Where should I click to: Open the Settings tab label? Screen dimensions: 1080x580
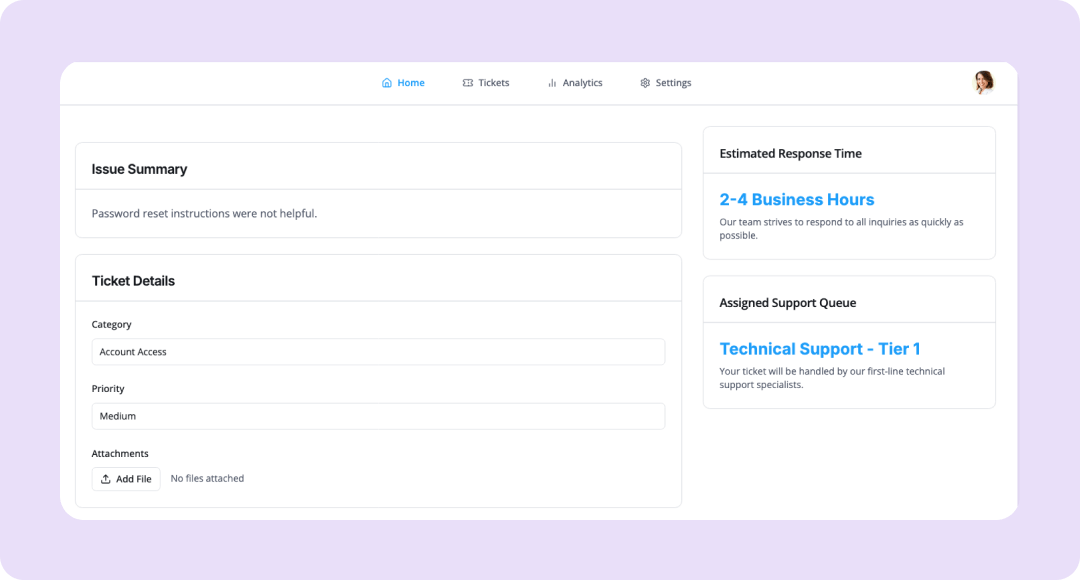673,83
